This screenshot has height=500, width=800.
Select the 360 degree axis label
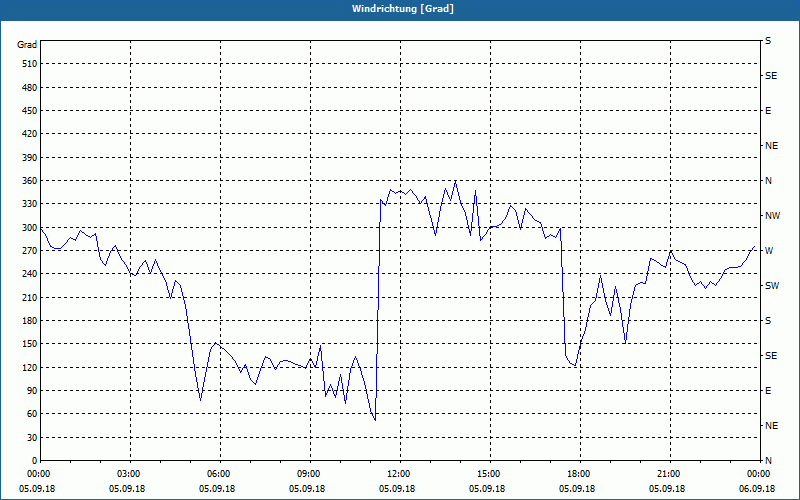pyautogui.click(x=29, y=181)
